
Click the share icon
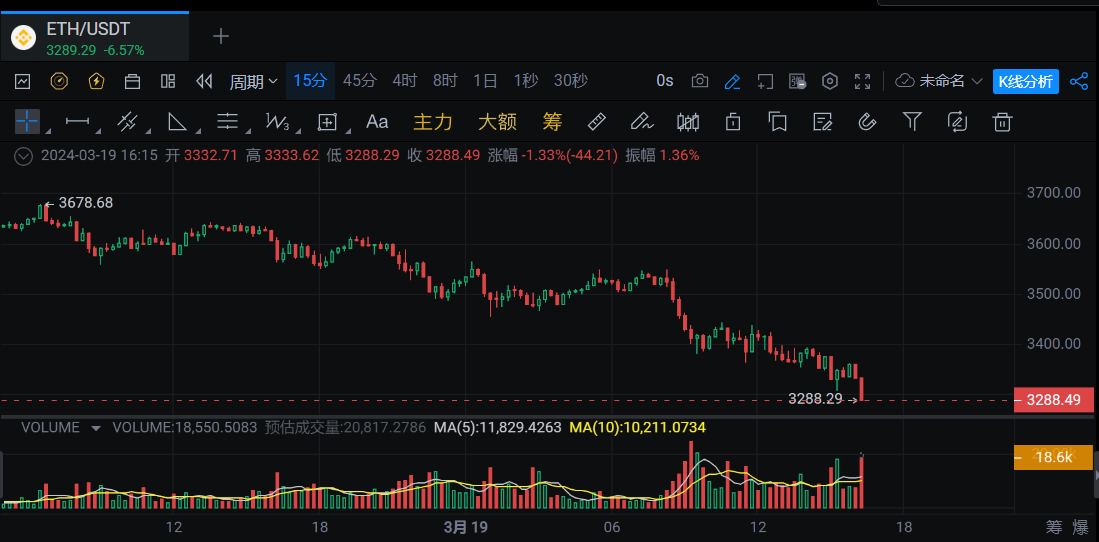coord(1079,81)
